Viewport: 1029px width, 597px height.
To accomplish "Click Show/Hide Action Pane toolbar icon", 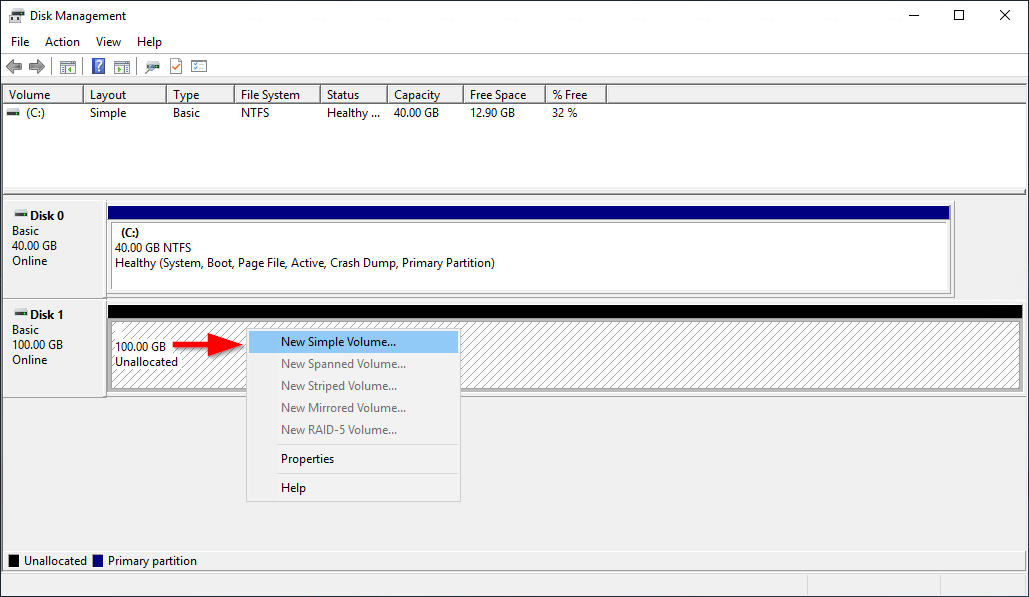I will click(122, 67).
